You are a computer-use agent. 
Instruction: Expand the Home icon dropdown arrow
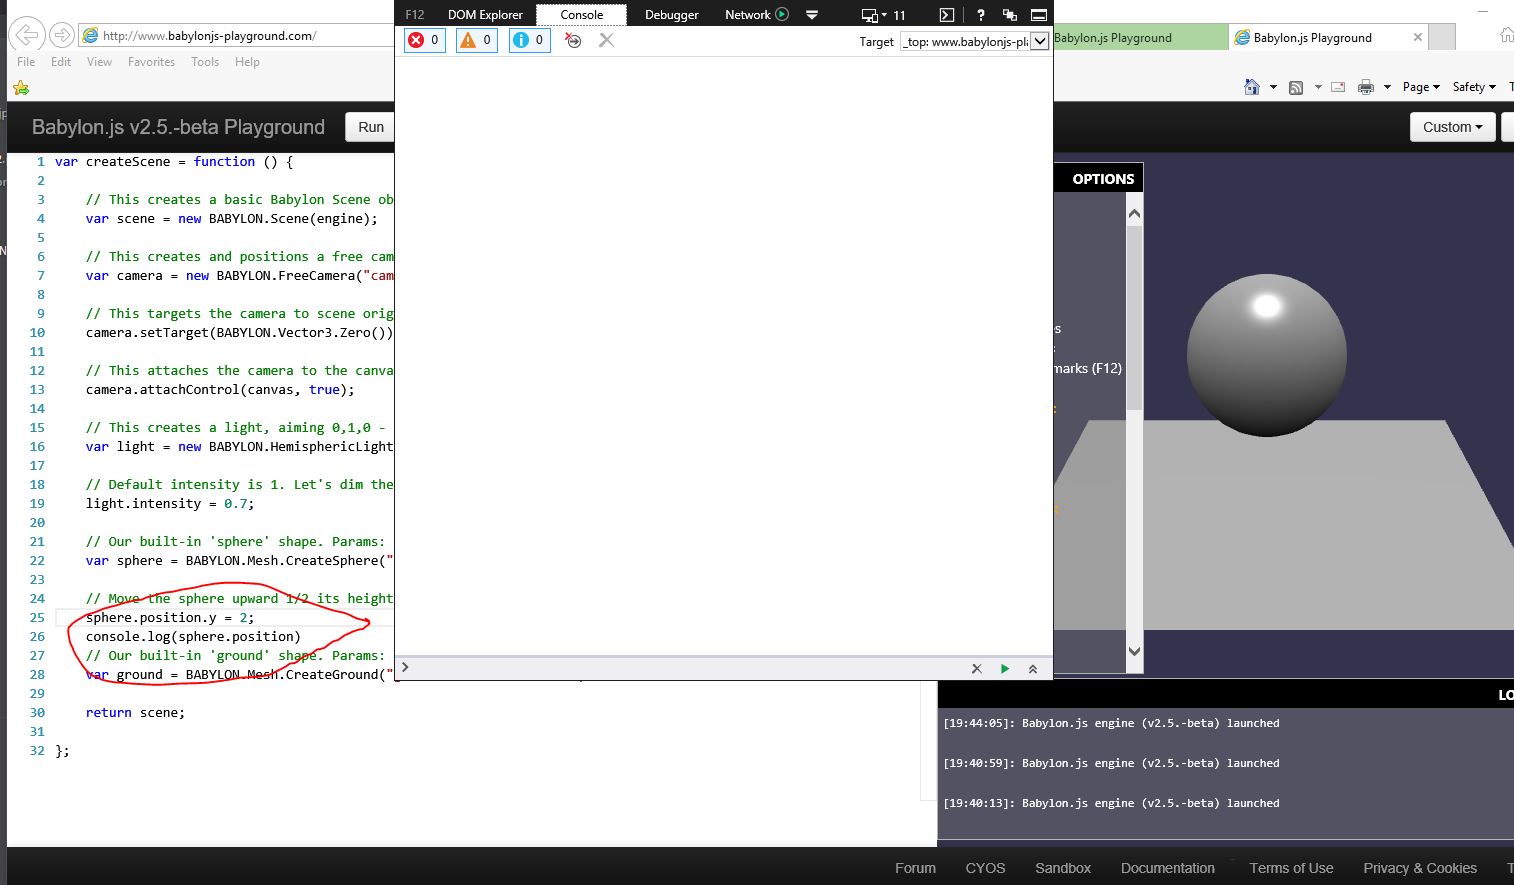click(x=1273, y=87)
